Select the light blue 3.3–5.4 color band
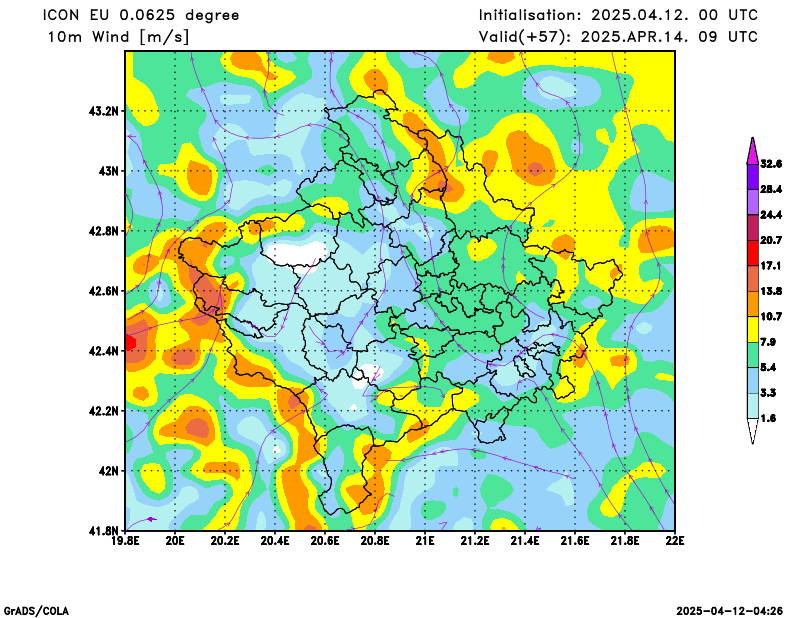 [x=753, y=381]
